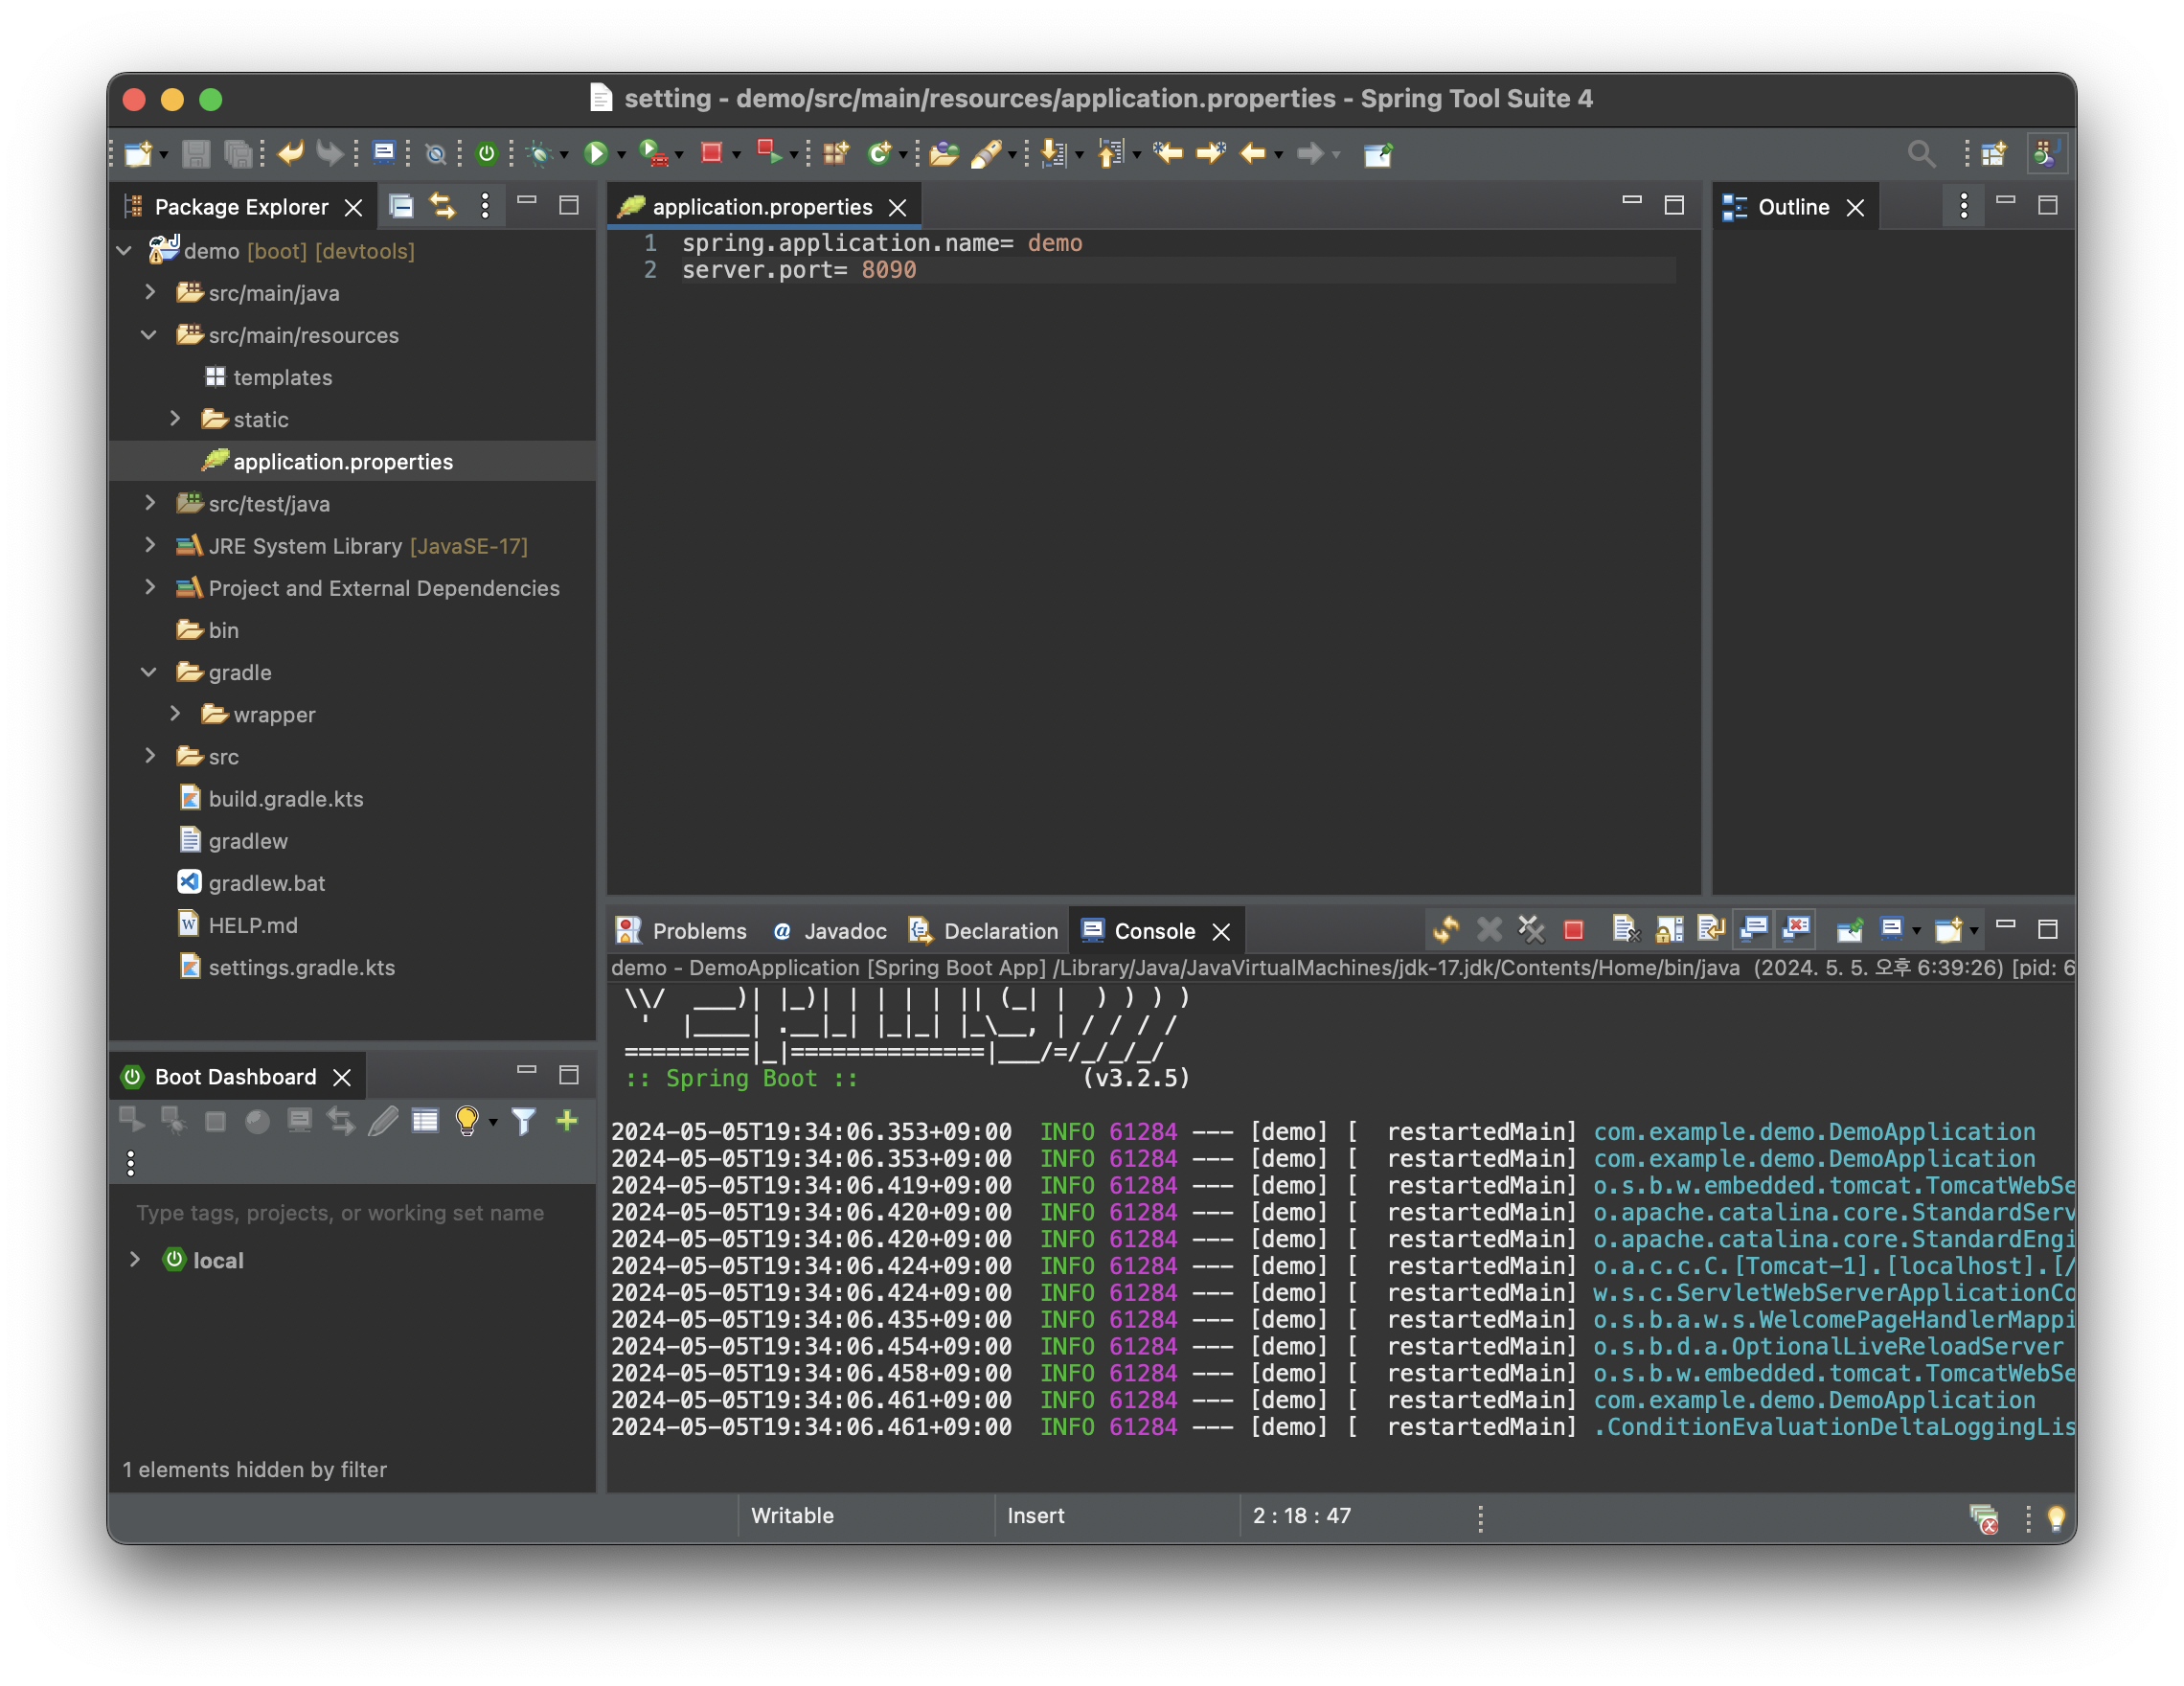Expand the static folder

pyautogui.click(x=175, y=418)
